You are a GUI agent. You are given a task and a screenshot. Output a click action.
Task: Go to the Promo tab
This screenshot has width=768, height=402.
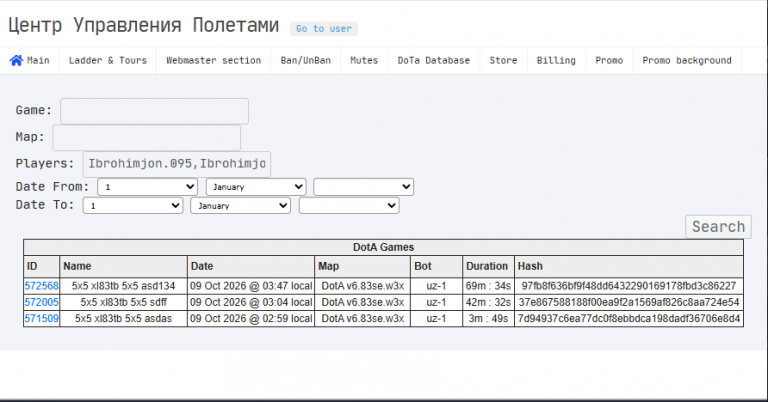pos(609,60)
